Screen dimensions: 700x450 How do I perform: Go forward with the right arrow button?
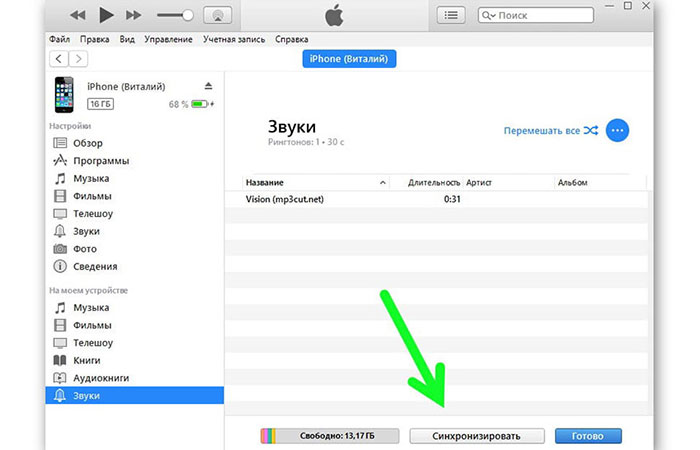coord(79,58)
